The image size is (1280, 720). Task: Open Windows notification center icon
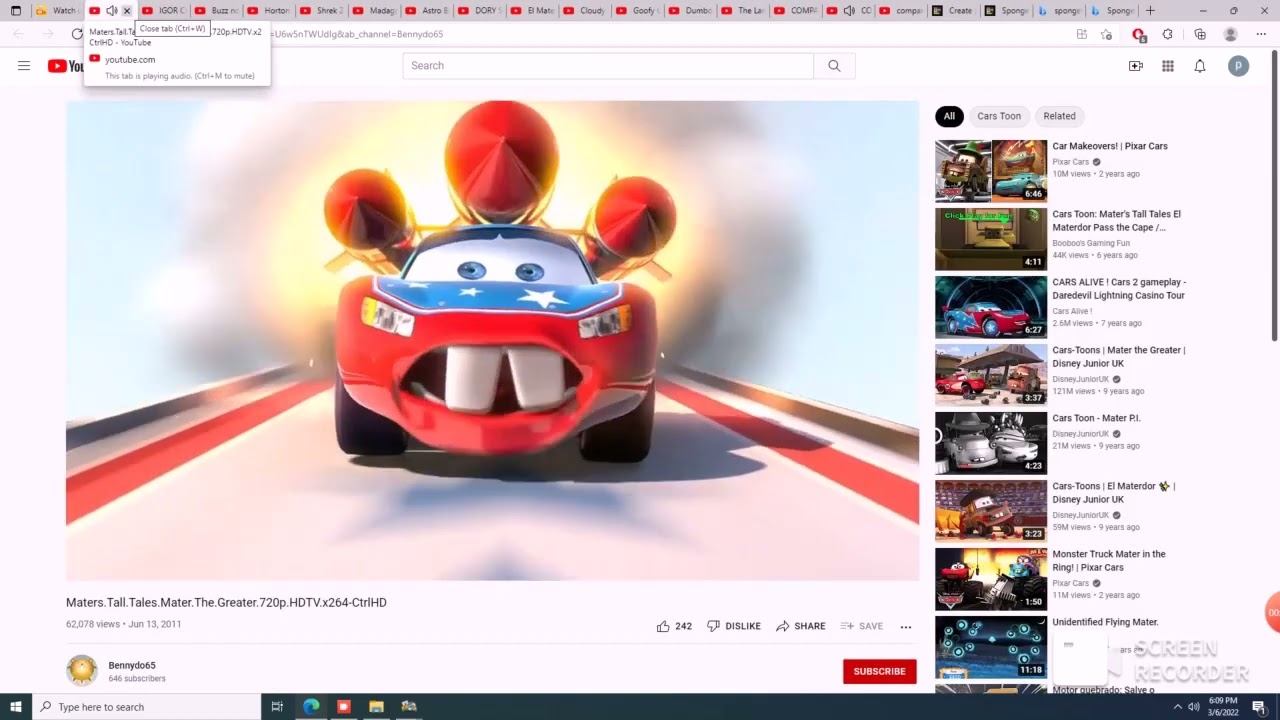click(x=1261, y=706)
